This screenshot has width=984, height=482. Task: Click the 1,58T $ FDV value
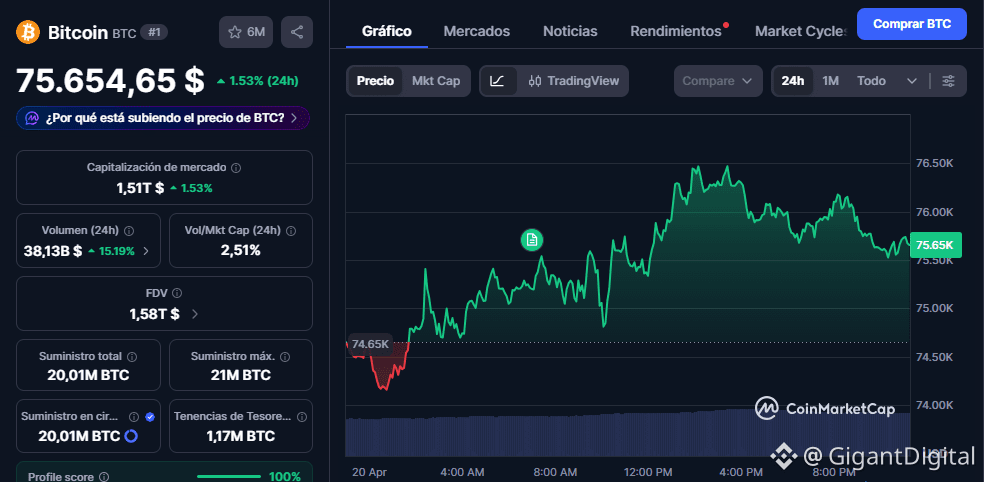click(154, 314)
